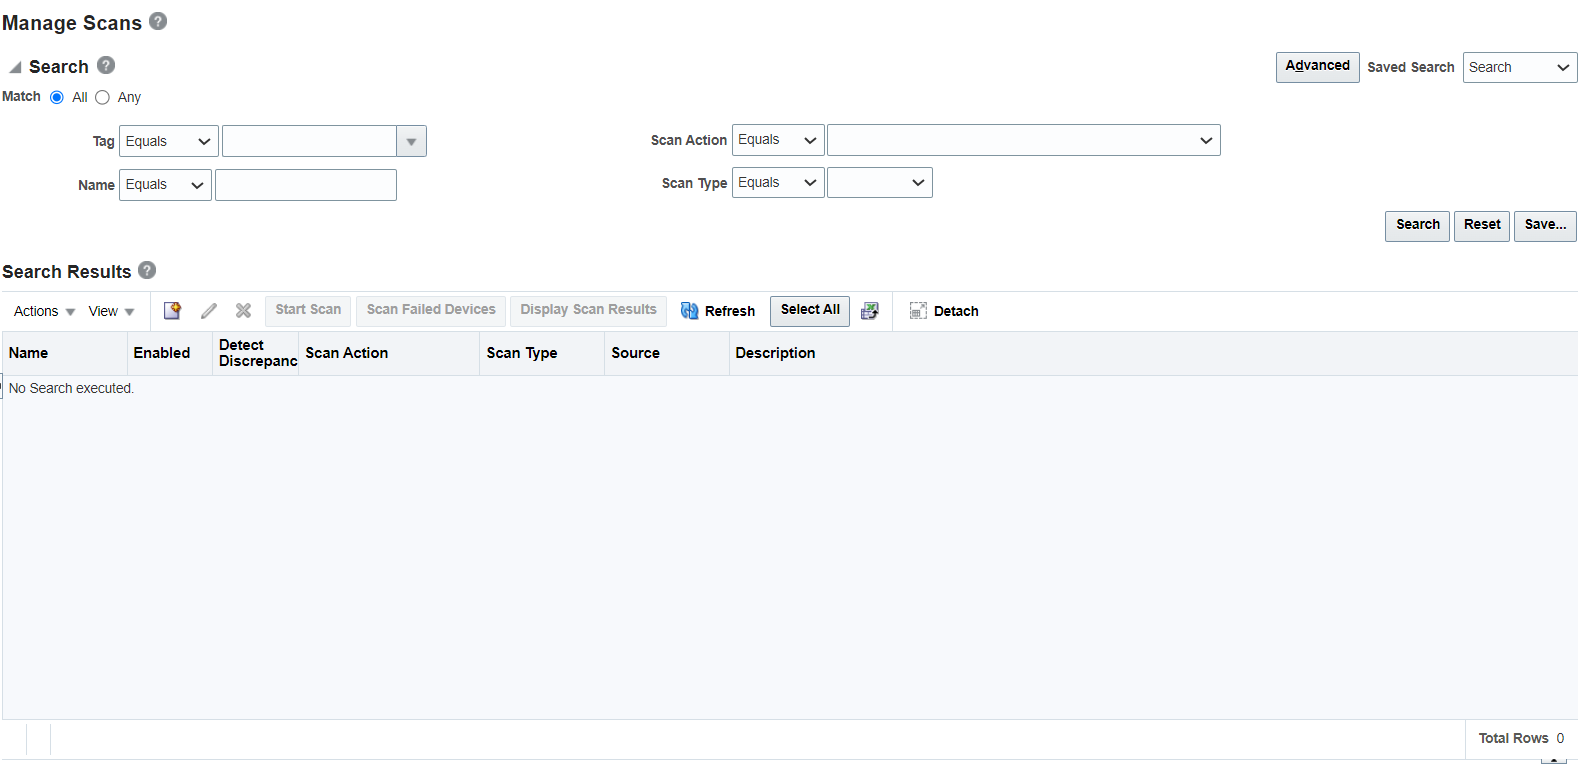Open help icon beside Search Results heading

(x=147, y=270)
